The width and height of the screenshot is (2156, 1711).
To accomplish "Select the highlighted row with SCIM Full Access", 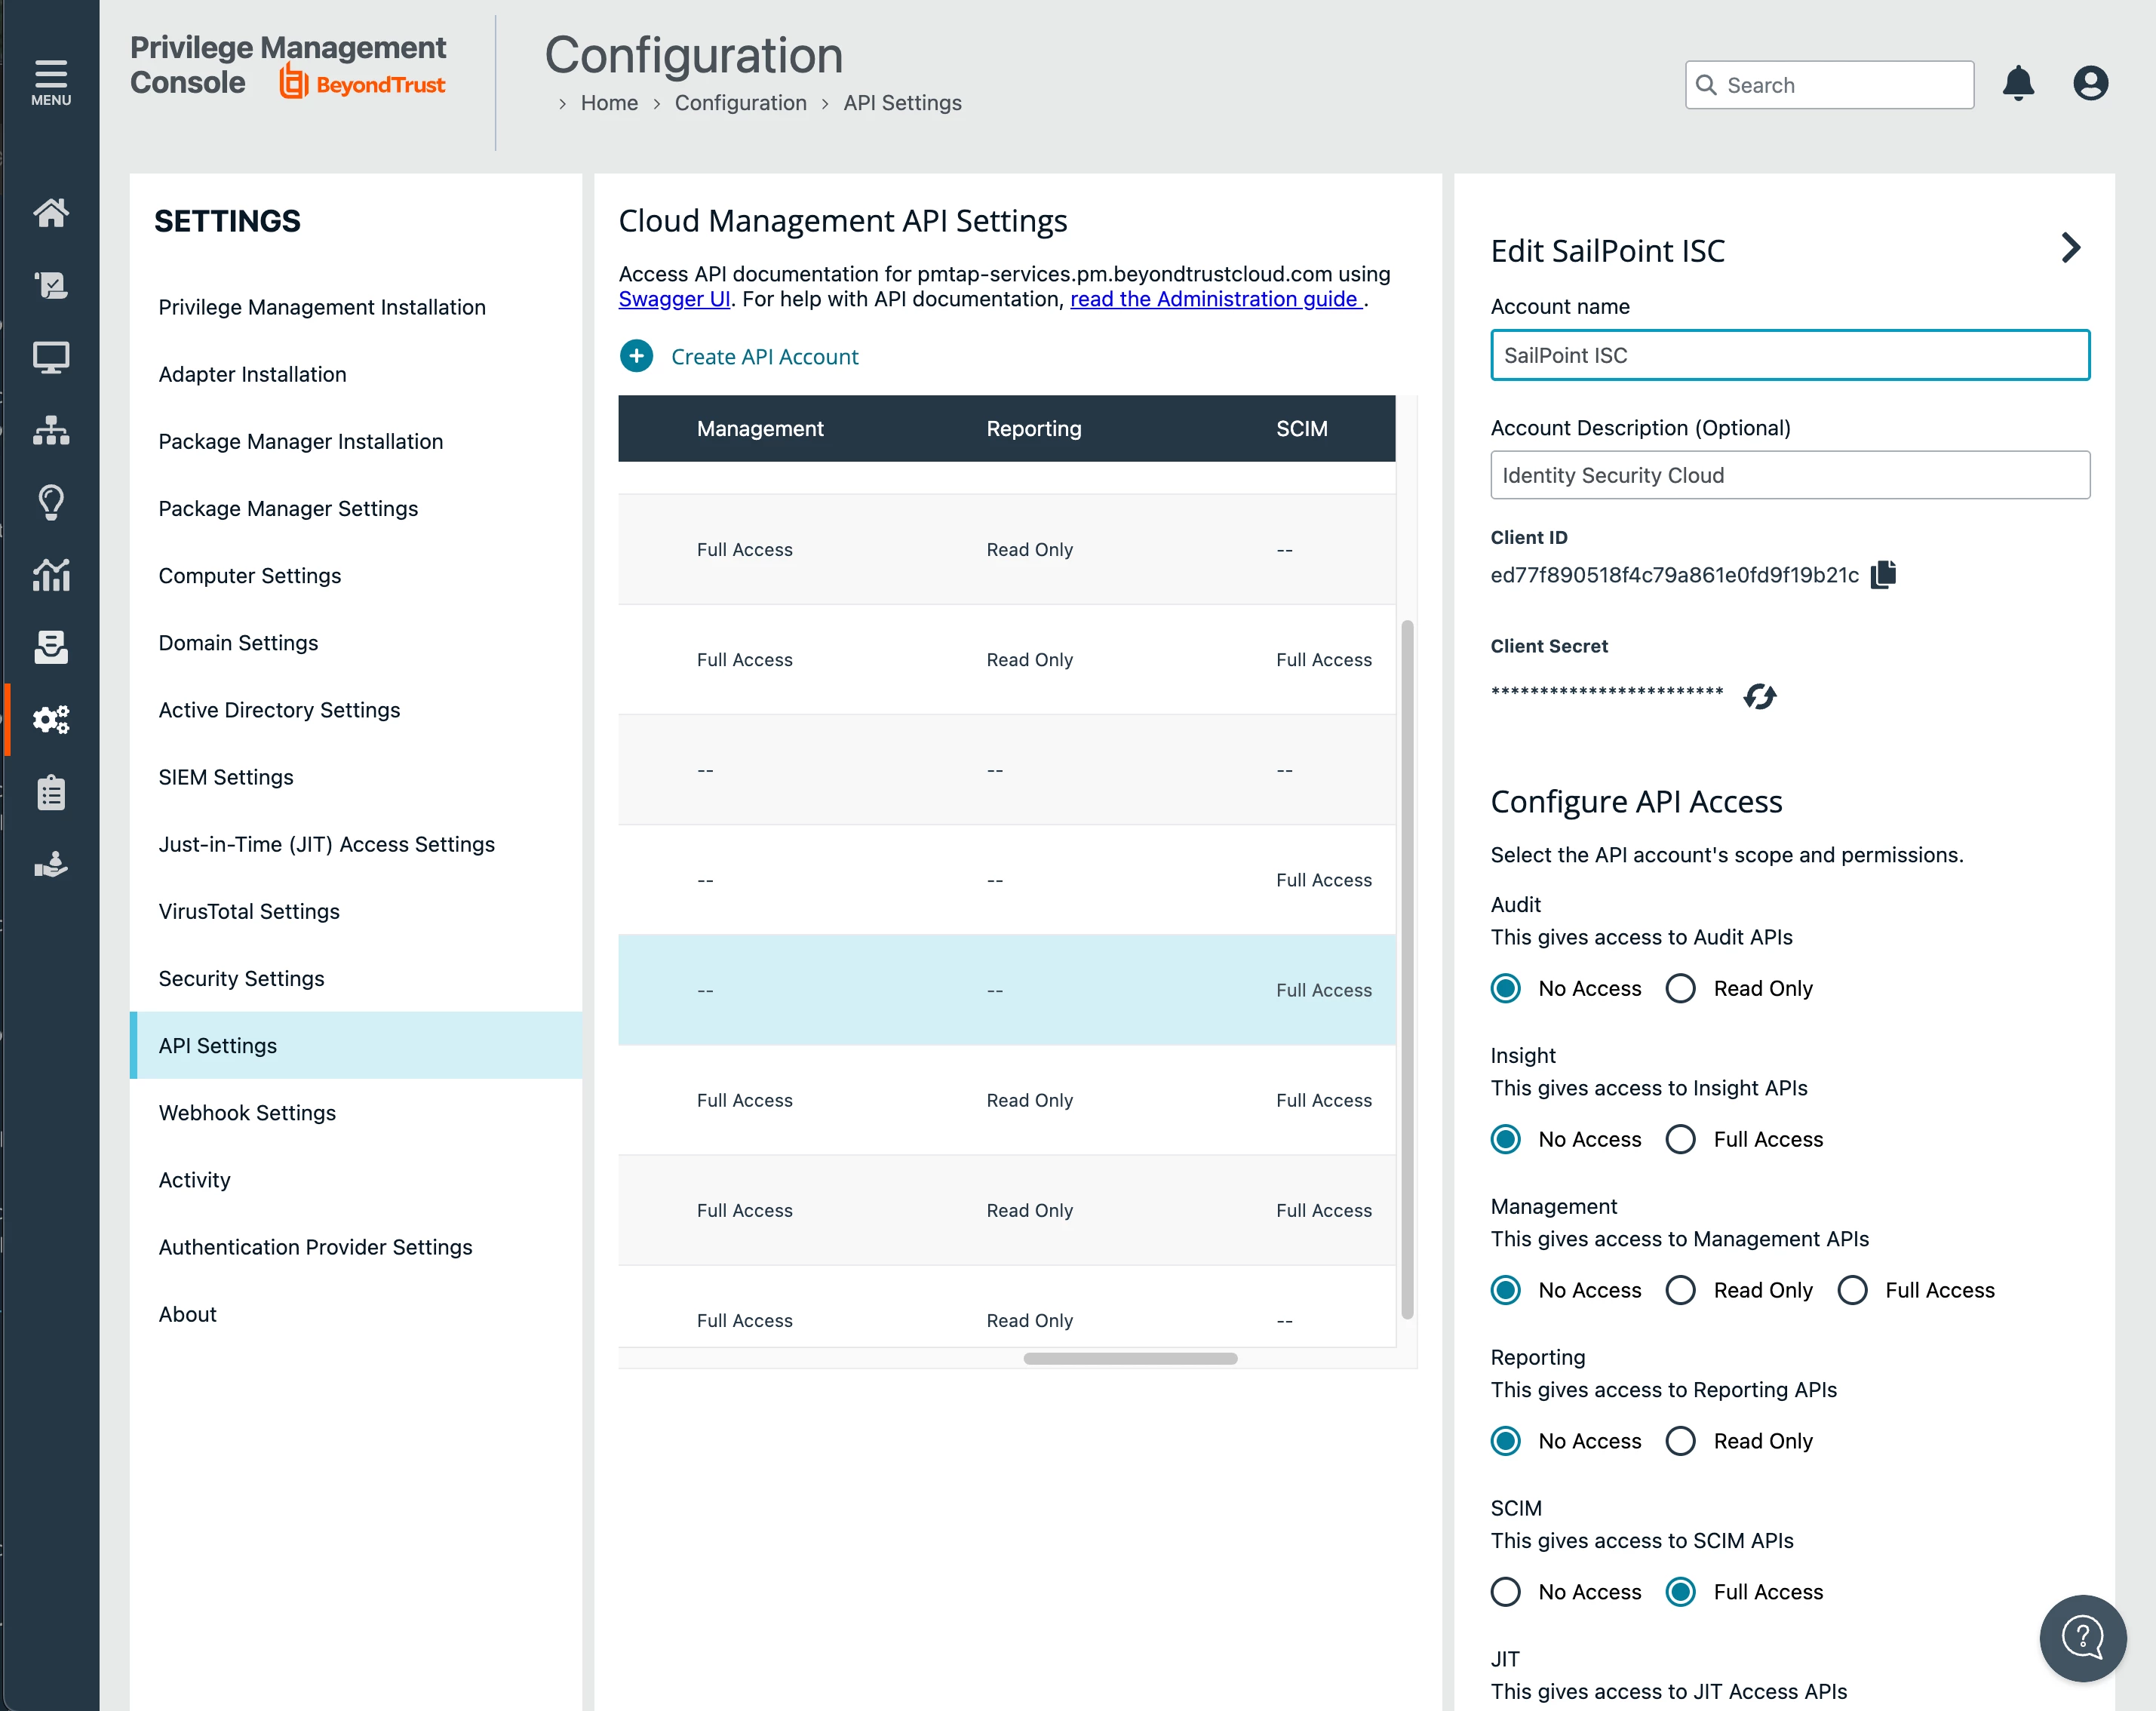I will pos(1007,990).
